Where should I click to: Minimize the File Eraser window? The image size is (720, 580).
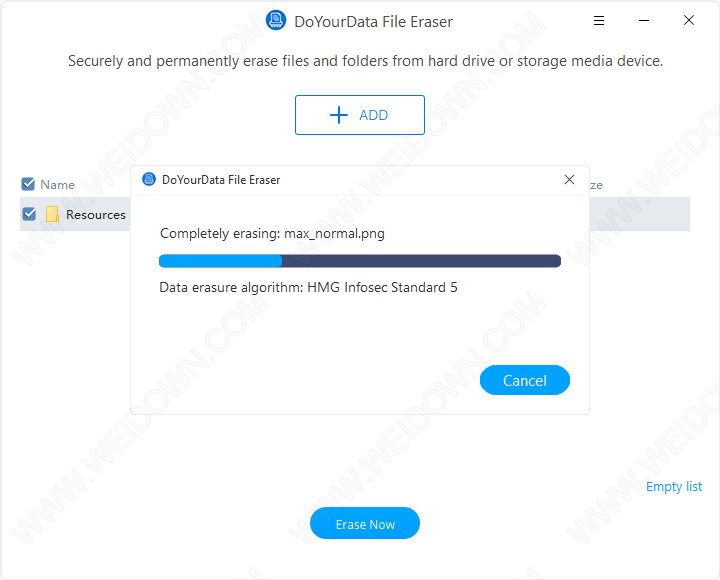[x=644, y=21]
